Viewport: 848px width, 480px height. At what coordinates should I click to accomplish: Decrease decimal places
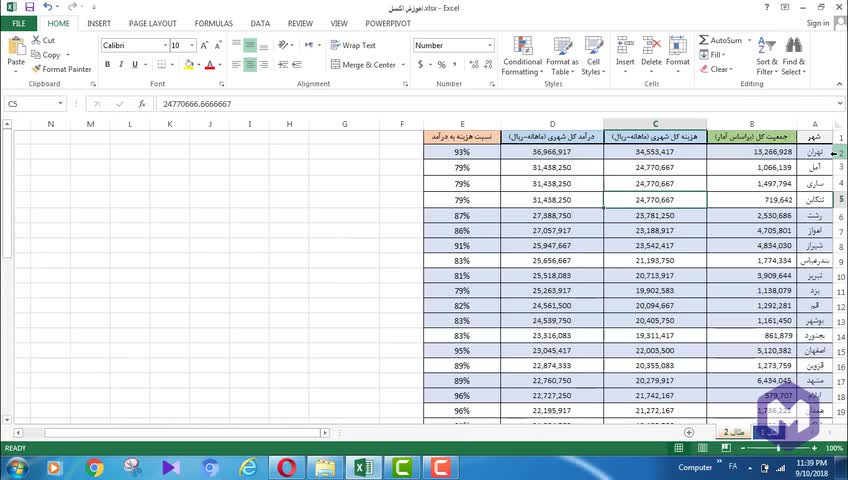pos(488,64)
